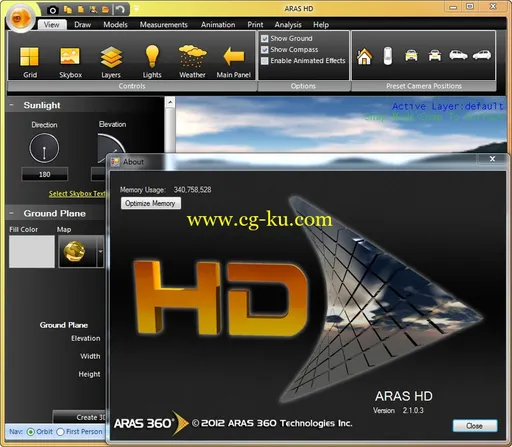
Task: Select the right-facing side car camera preset
Action: pos(458,55)
